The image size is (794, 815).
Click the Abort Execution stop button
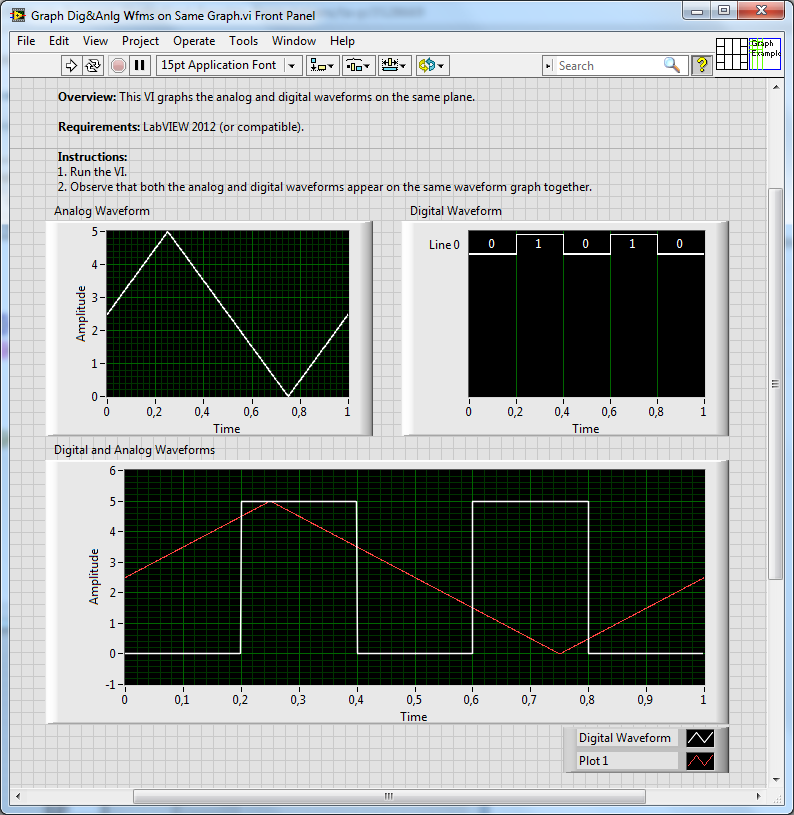118,65
